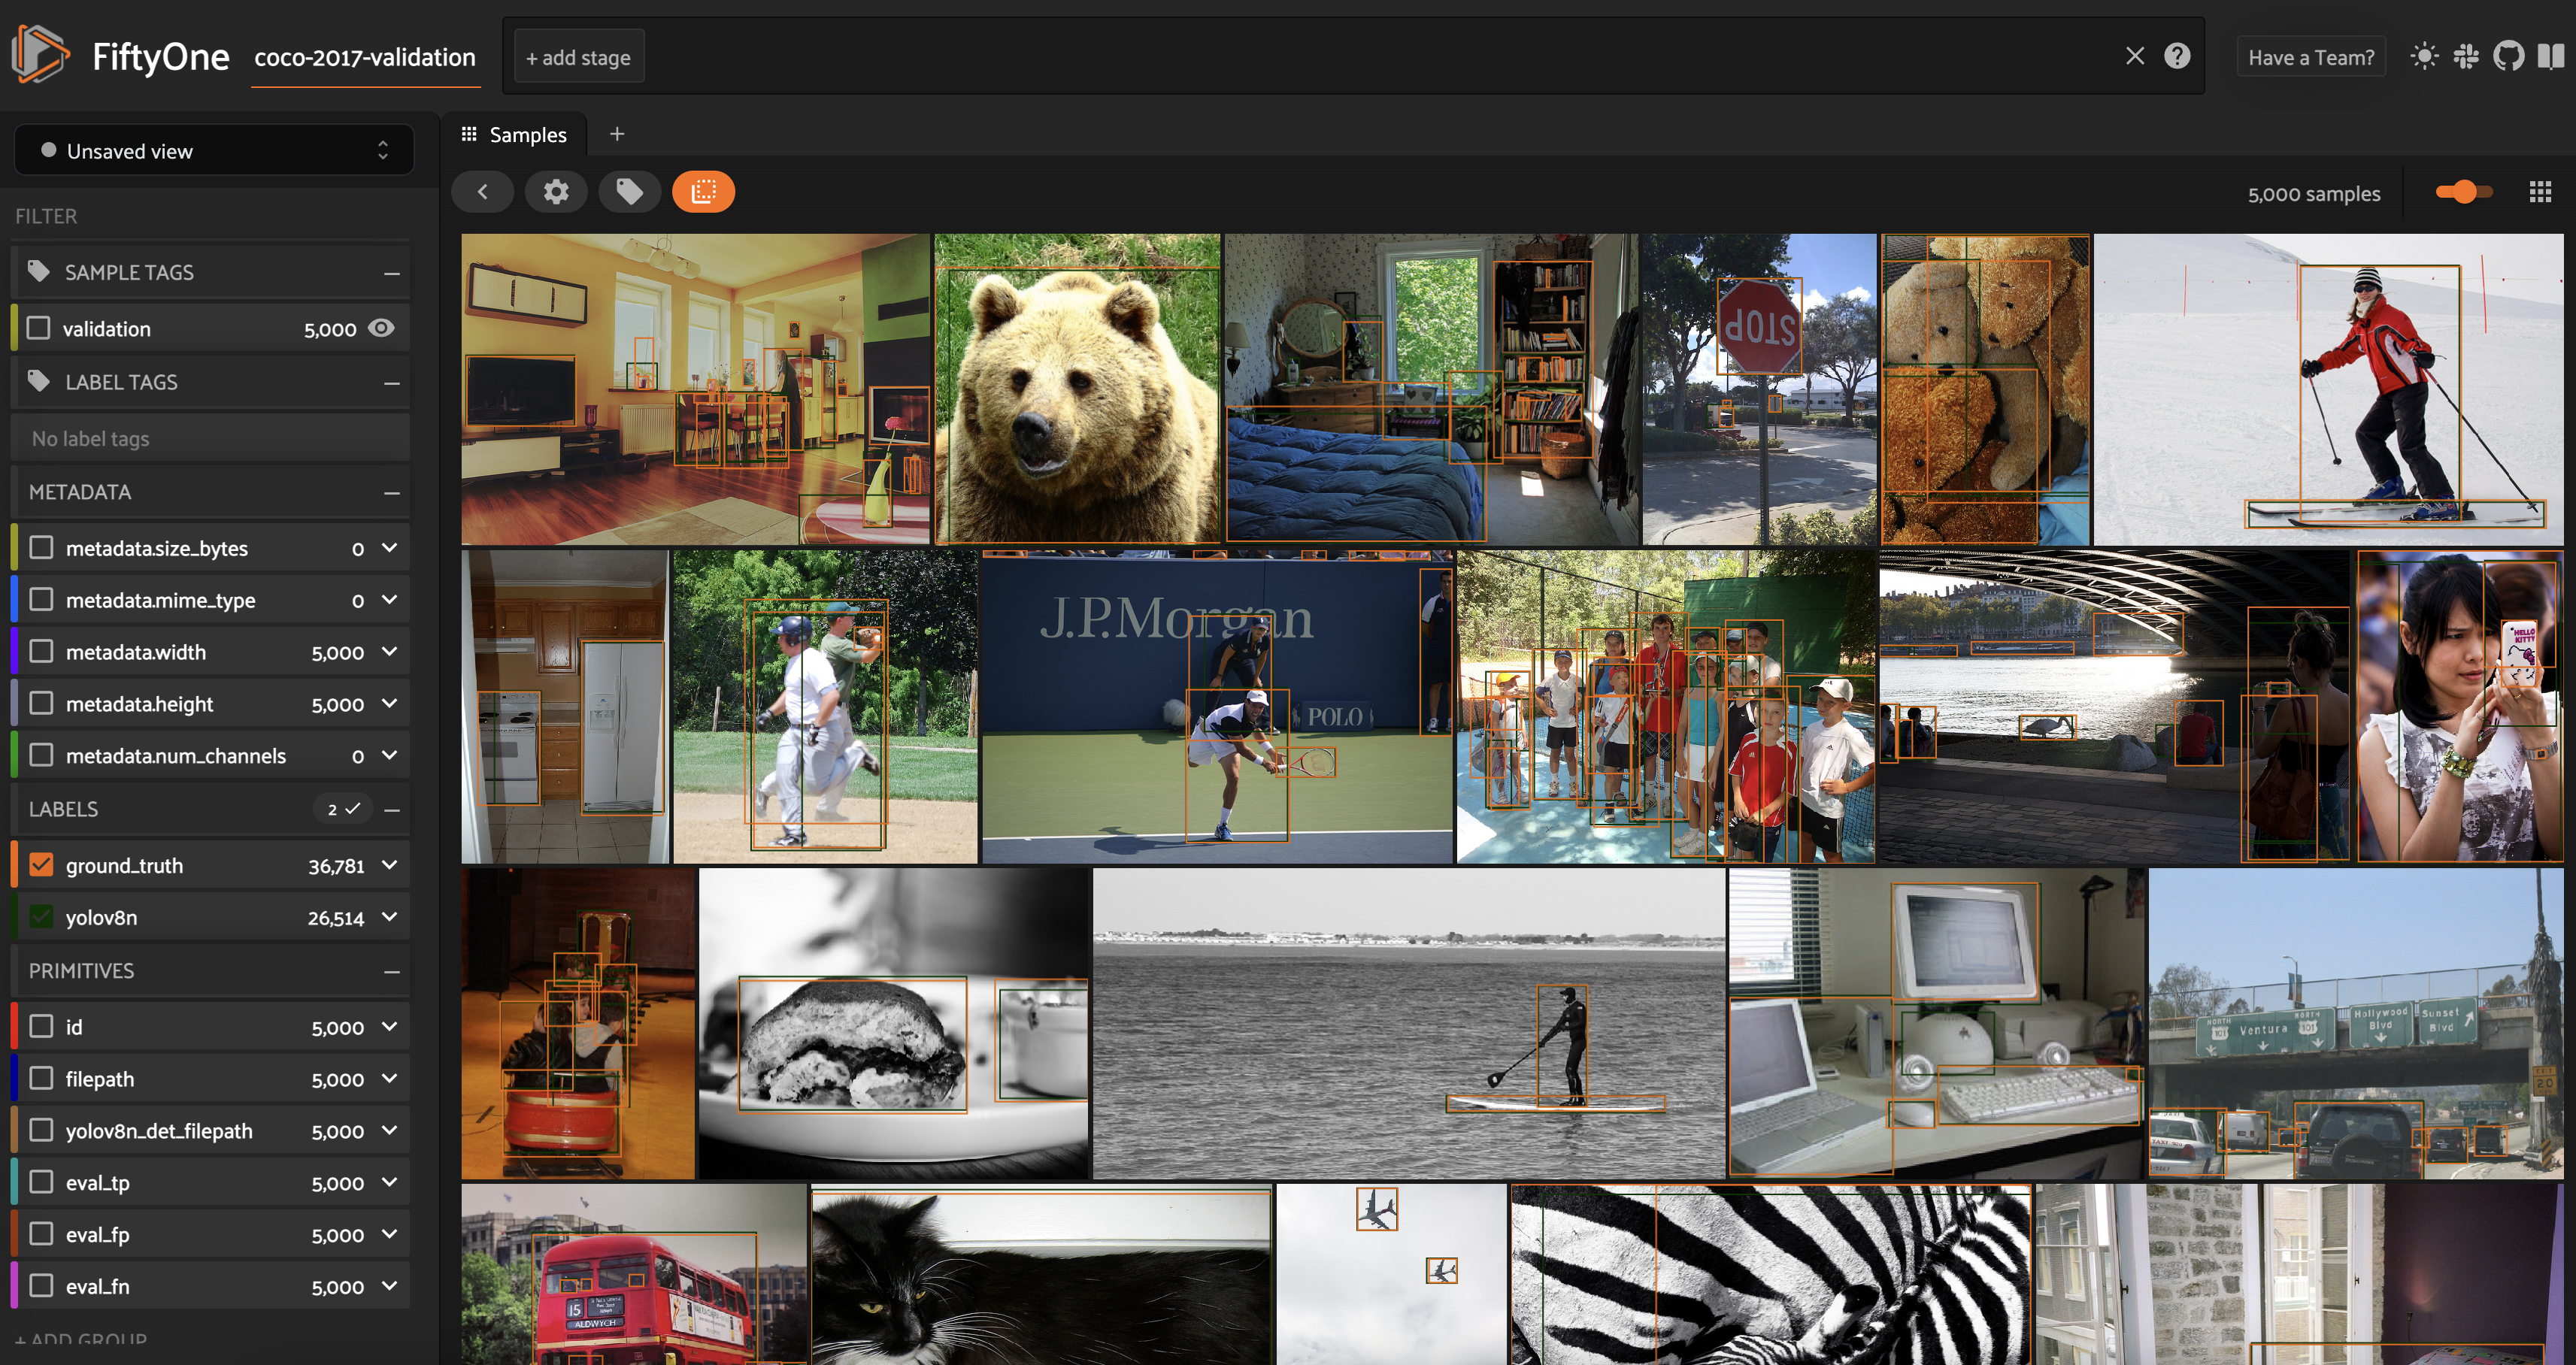
Task: Click the settings gear icon
Action: (x=556, y=191)
